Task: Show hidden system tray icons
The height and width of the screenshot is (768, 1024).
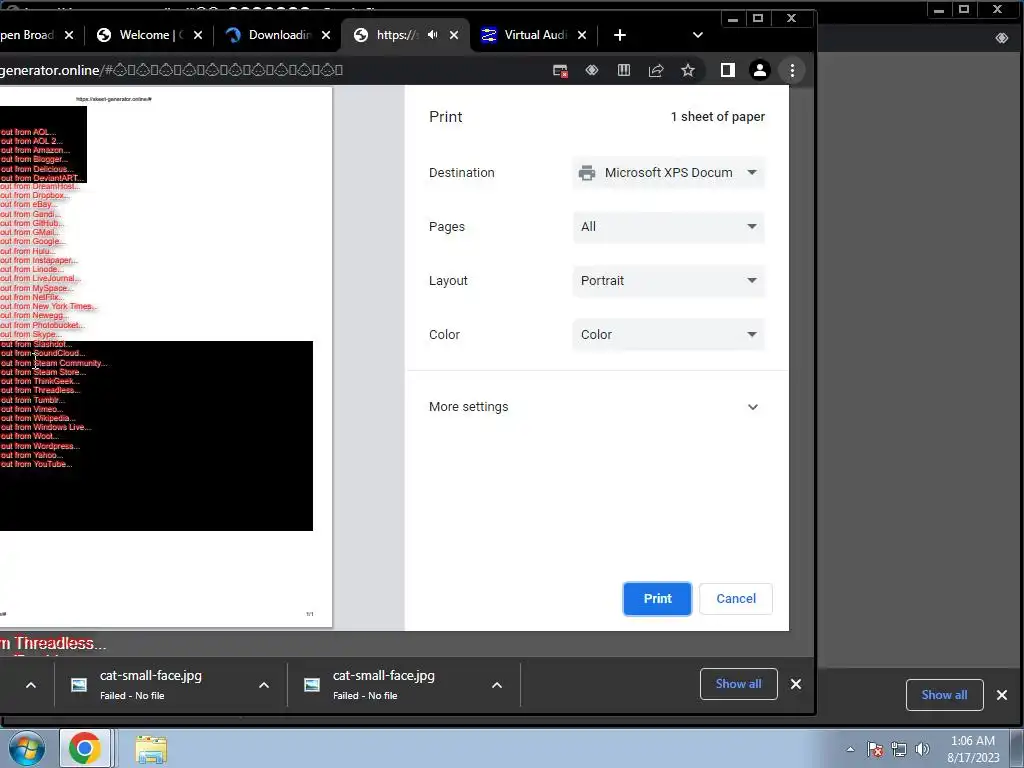Action: click(850, 749)
